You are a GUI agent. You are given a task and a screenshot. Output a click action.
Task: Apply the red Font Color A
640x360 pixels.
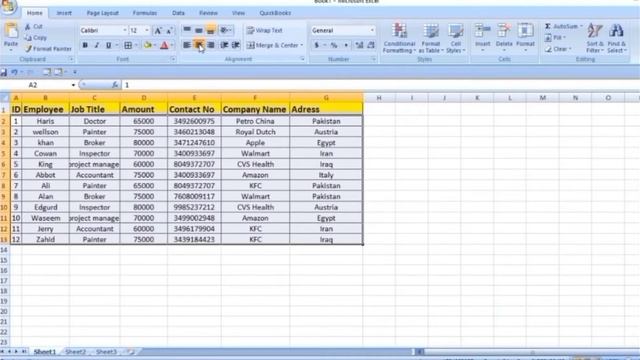[164, 45]
